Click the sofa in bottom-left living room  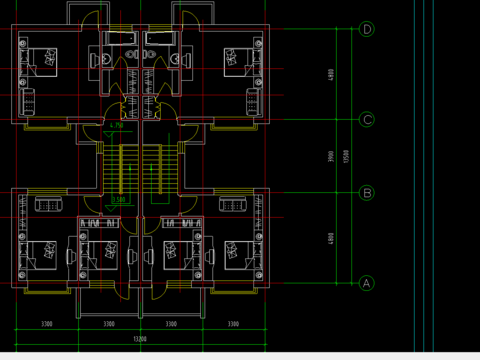click(49, 204)
